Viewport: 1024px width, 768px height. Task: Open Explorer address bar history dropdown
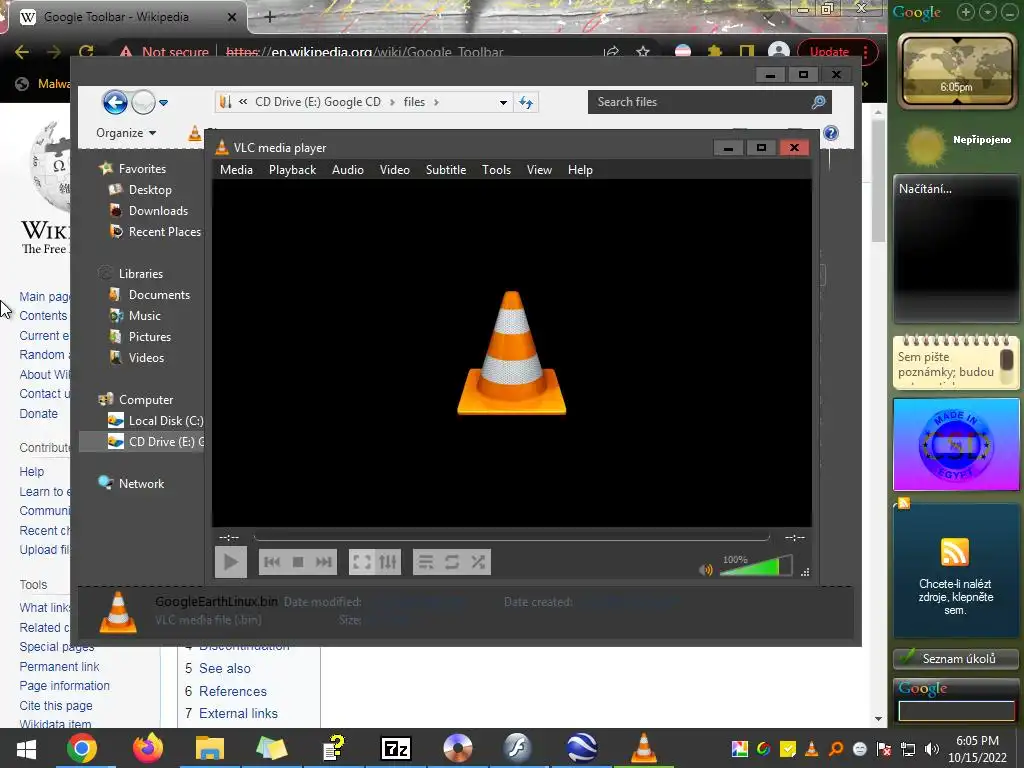click(x=503, y=103)
